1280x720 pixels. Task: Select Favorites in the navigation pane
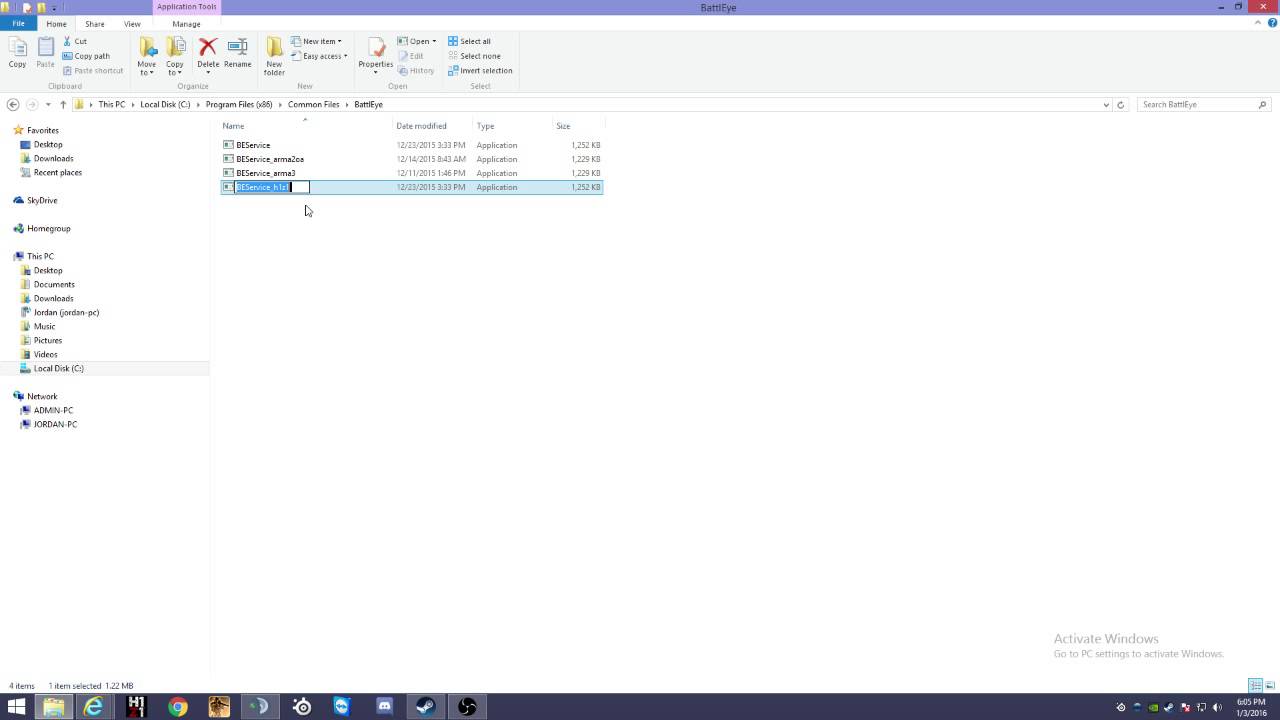pos(42,130)
